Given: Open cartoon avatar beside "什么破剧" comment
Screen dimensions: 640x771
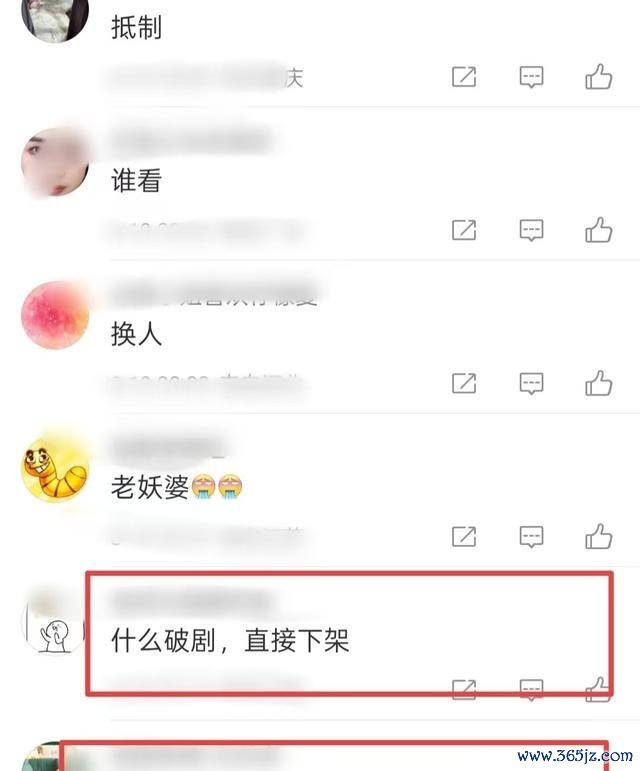Looking at the screenshot, I should point(55,621).
